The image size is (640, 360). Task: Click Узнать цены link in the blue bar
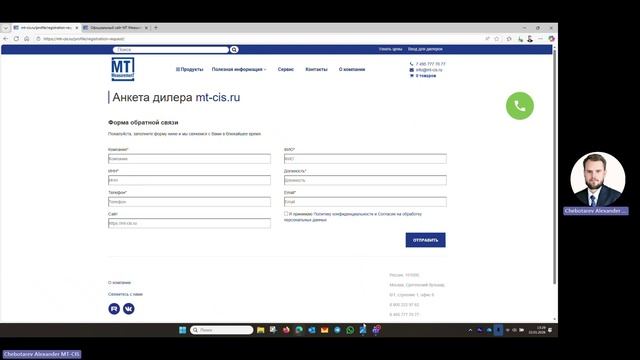(391, 49)
